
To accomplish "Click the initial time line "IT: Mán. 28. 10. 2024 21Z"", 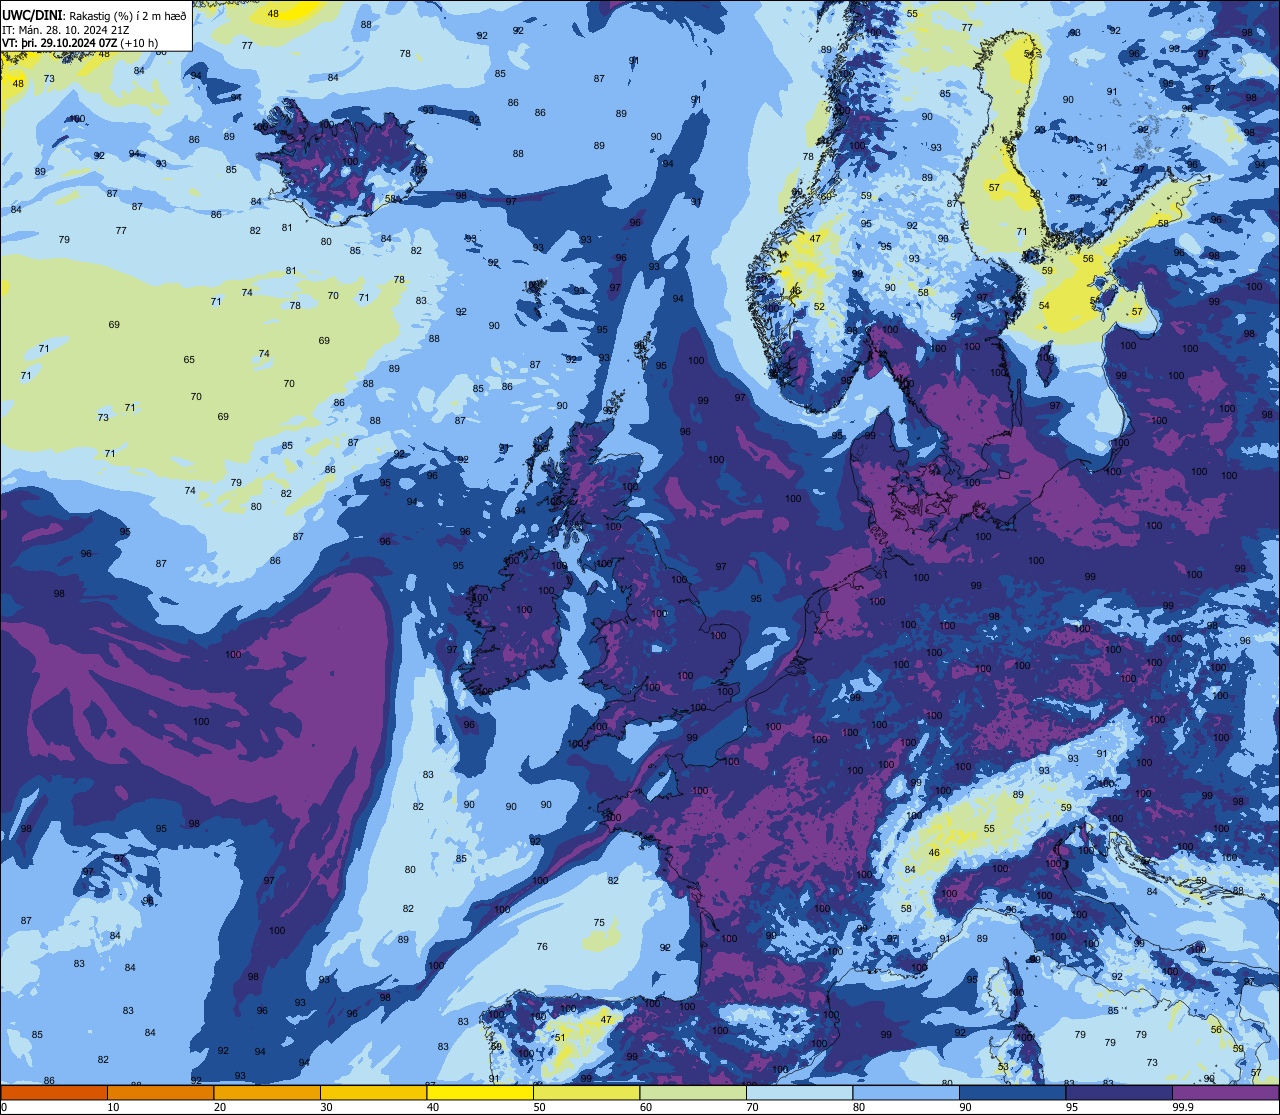I will 66,29.
